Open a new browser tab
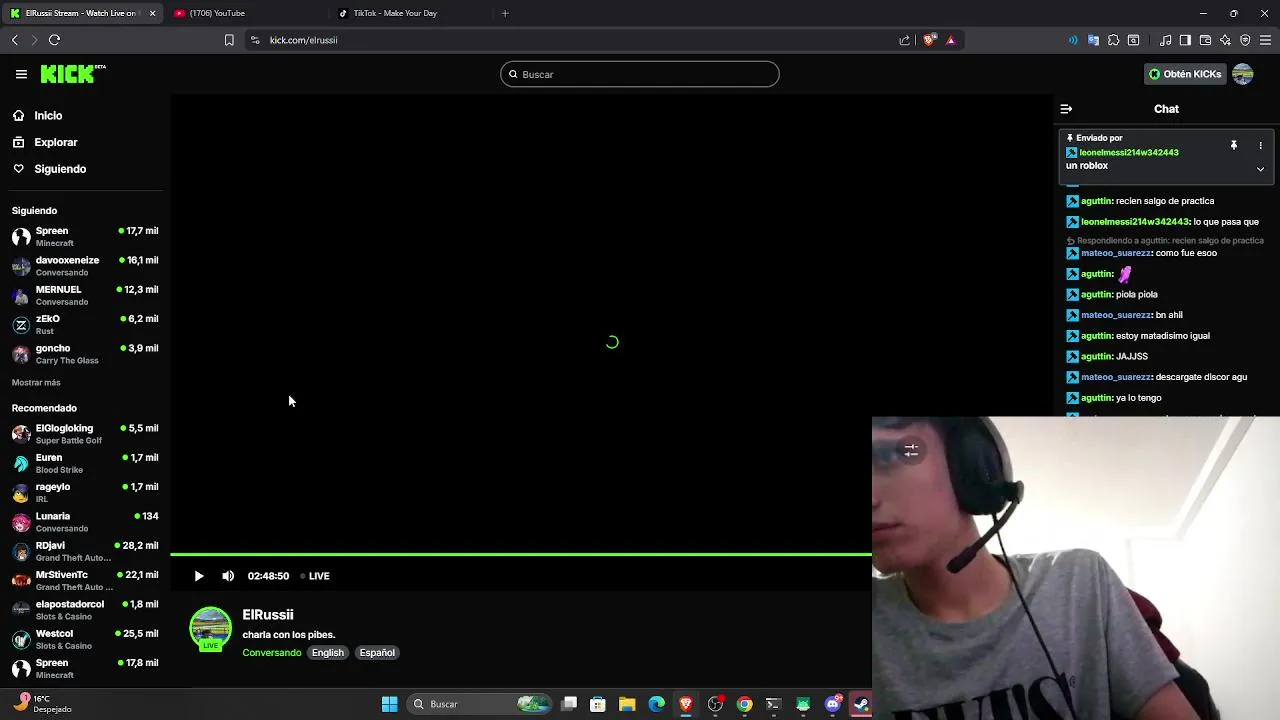 (505, 13)
